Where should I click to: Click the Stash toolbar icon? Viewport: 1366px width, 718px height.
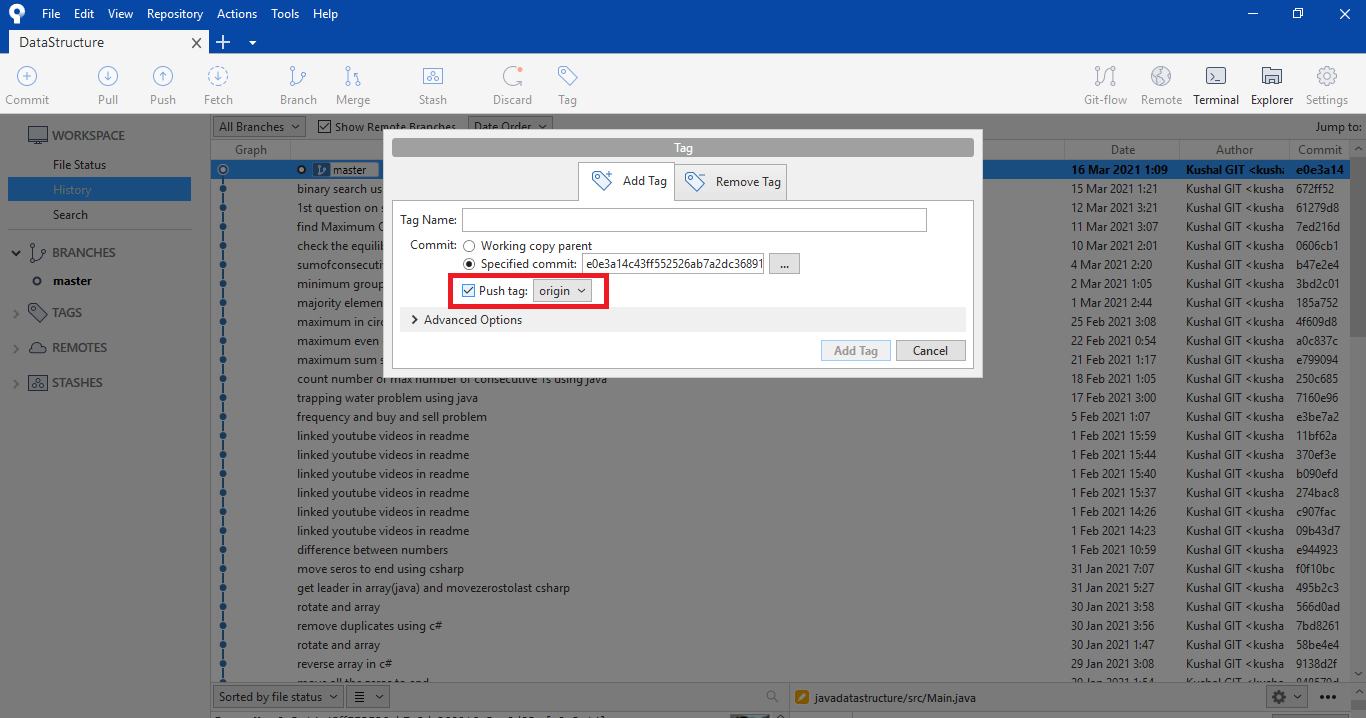pyautogui.click(x=433, y=76)
